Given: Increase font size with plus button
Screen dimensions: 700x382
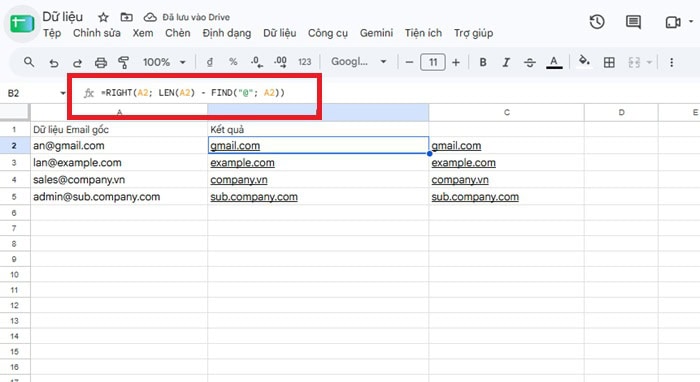Looking at the screenshot, I should [x=456, y=62].
